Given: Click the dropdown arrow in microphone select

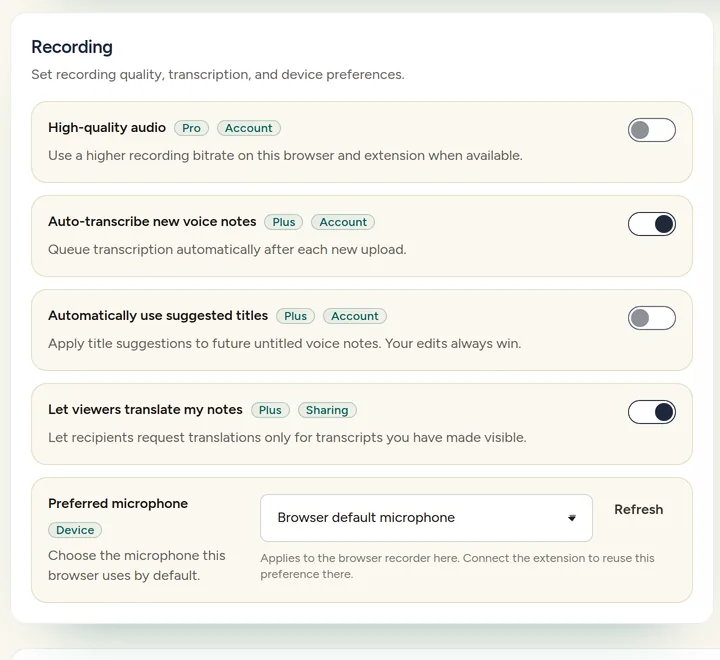Looking at the screenshot, I should (x=572, y=518).
